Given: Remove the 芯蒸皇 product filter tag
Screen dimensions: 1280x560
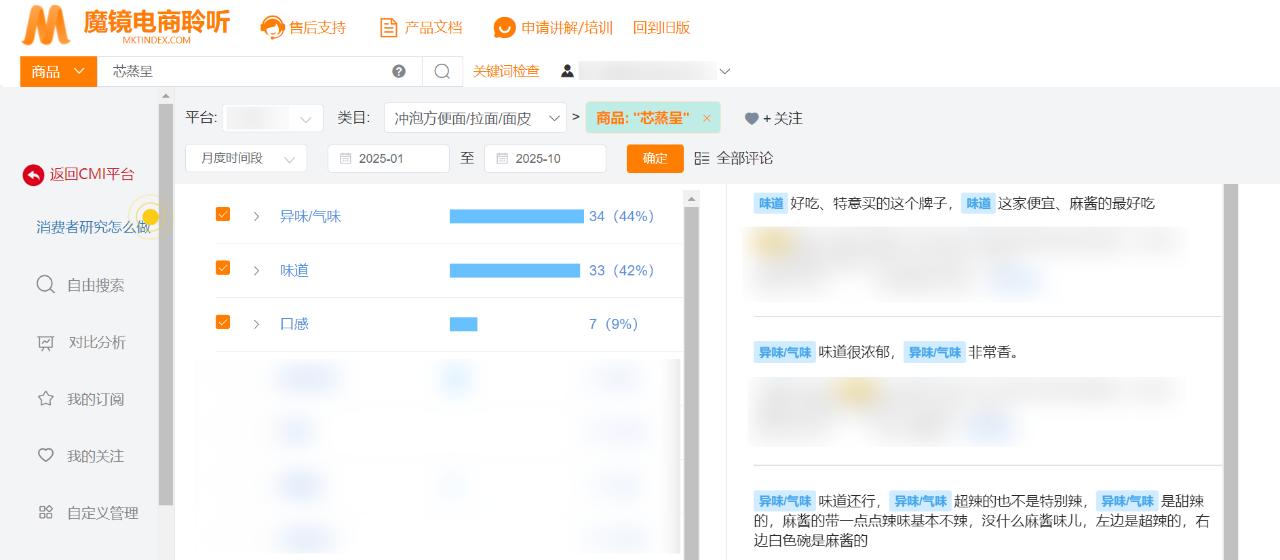Looking at the screenshot, I should (706, 118).
